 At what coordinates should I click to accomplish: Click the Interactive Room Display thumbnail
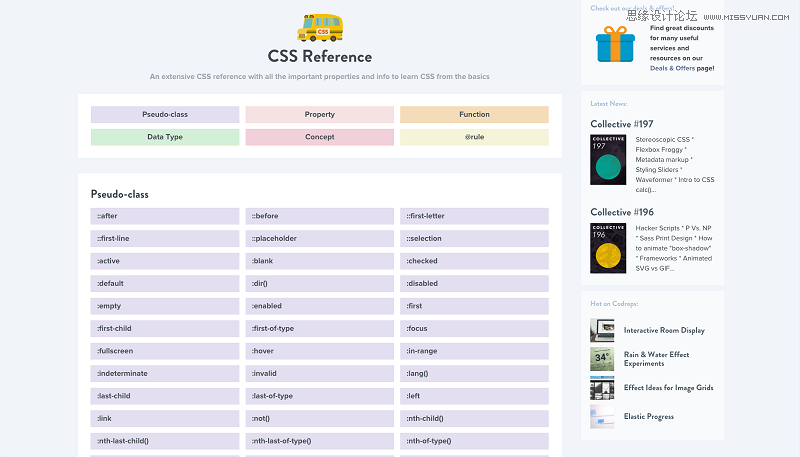pyautogui.click(x=602, y=330)
